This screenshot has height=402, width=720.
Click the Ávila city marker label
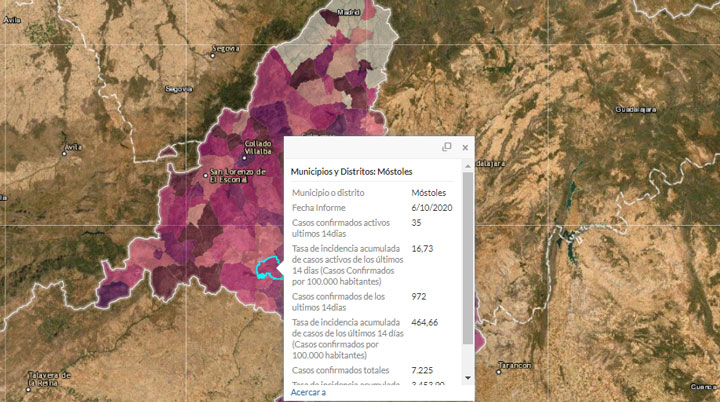(x=73, y=147)
